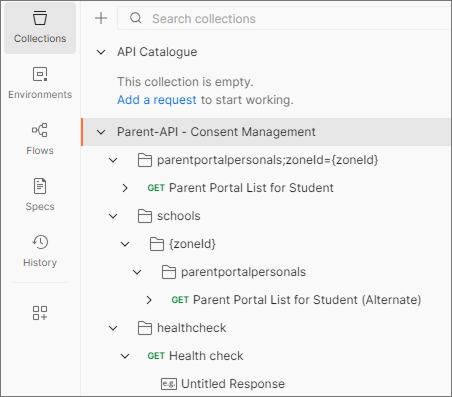This screenshot has width=452, height=397.
Task: Open GET Parent Portal List for Student
Action: (240, 188)
